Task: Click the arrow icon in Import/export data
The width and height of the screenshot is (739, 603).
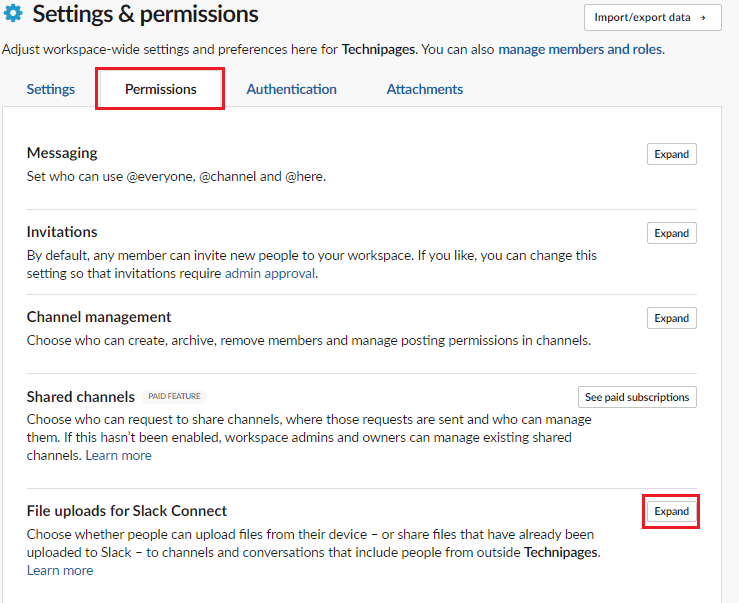Action: click(703, 18)
